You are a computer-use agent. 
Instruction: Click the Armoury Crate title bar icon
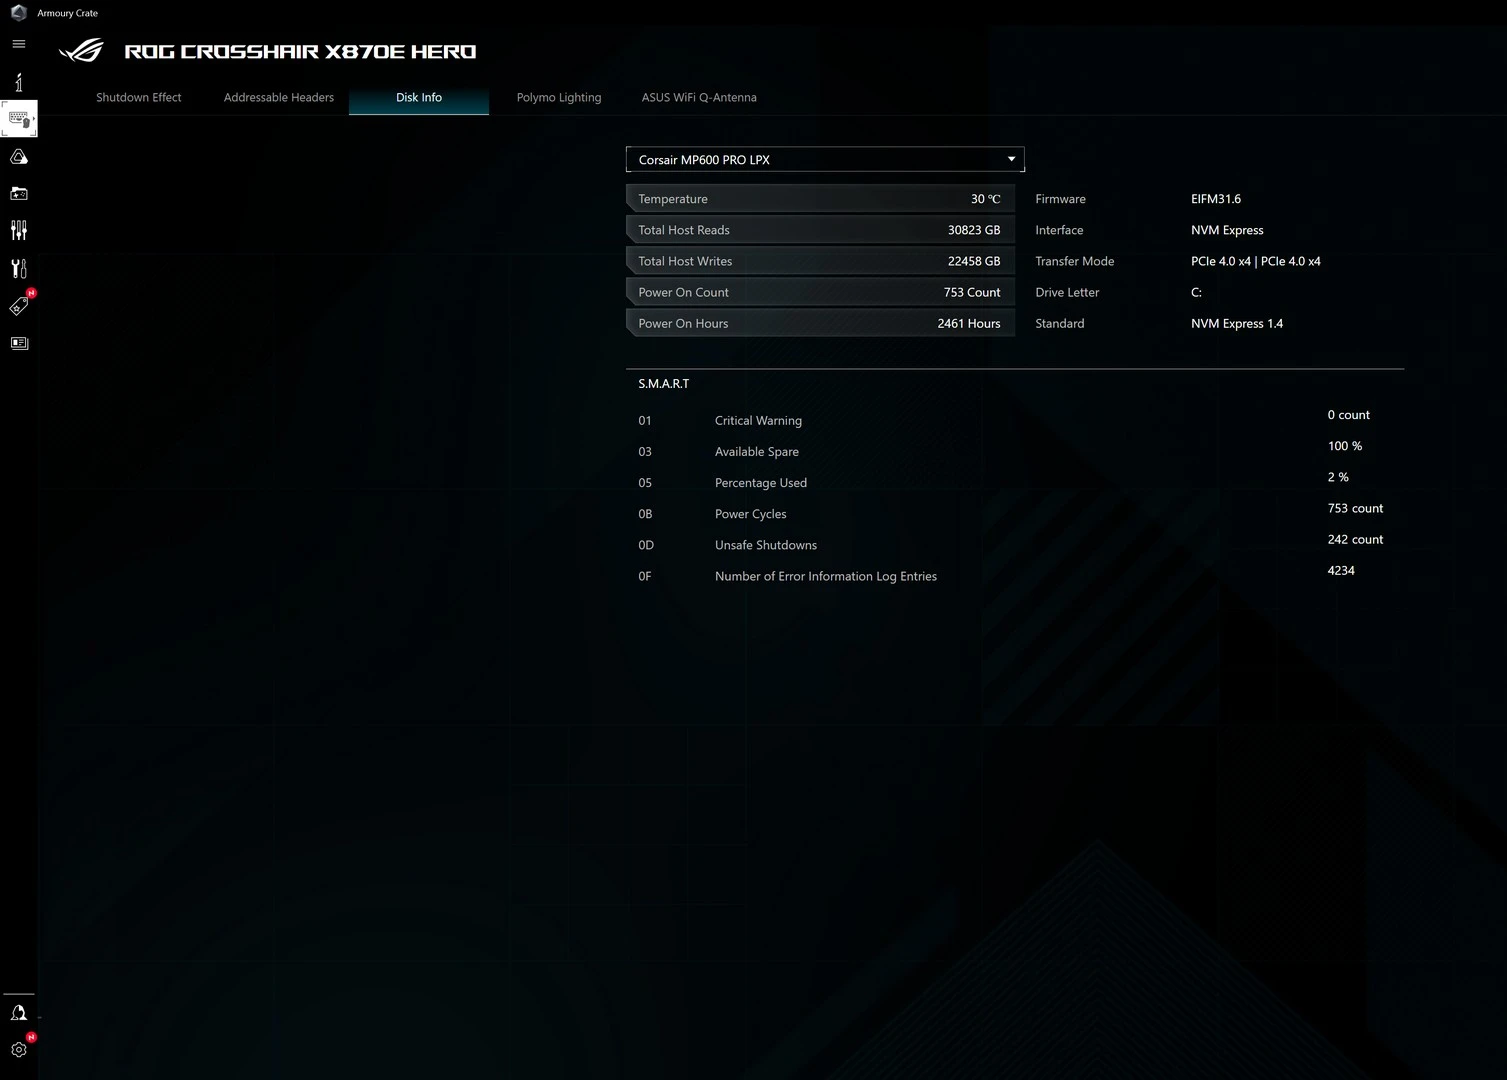click(18, 13)
